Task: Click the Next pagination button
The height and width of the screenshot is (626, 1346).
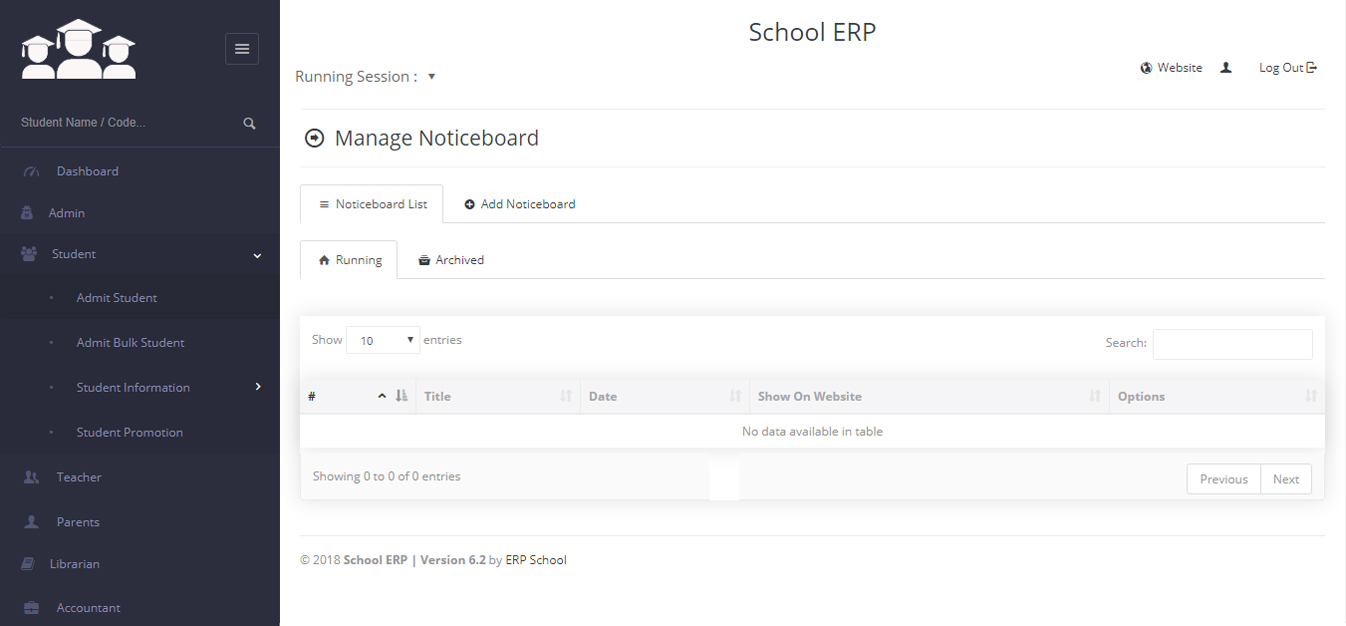Action: click(1285, 479)
